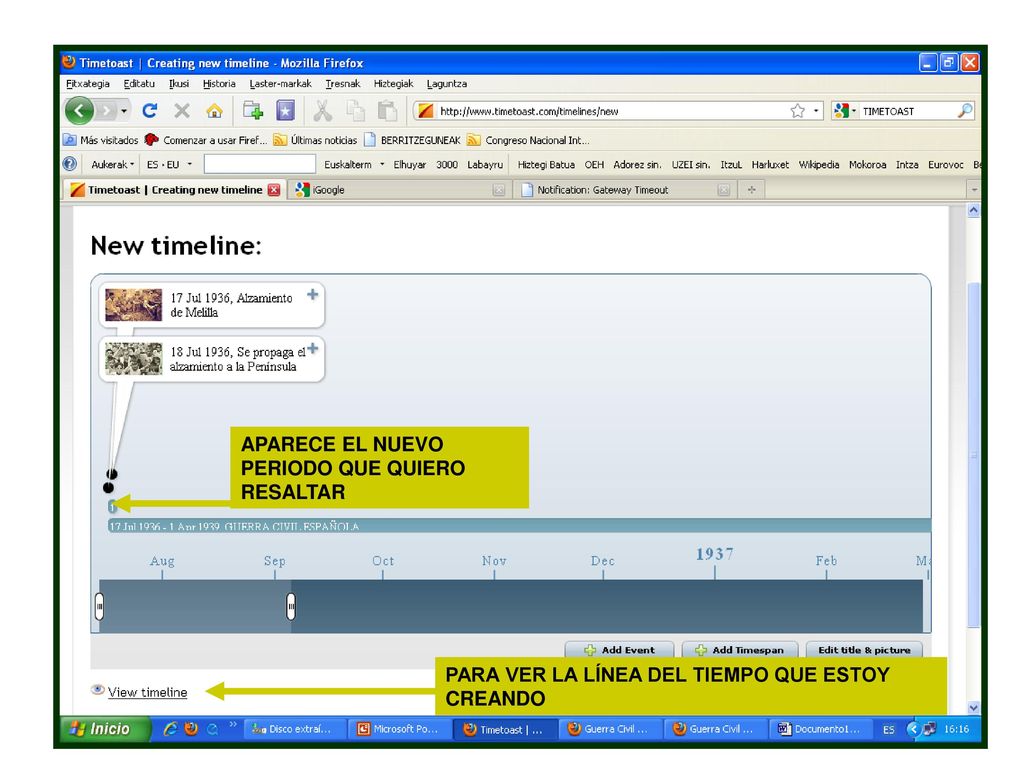Close the Timetoast Creating new timeline tab
The image size is (1024, 768).
pyautogui.click(x=274, y=190)
